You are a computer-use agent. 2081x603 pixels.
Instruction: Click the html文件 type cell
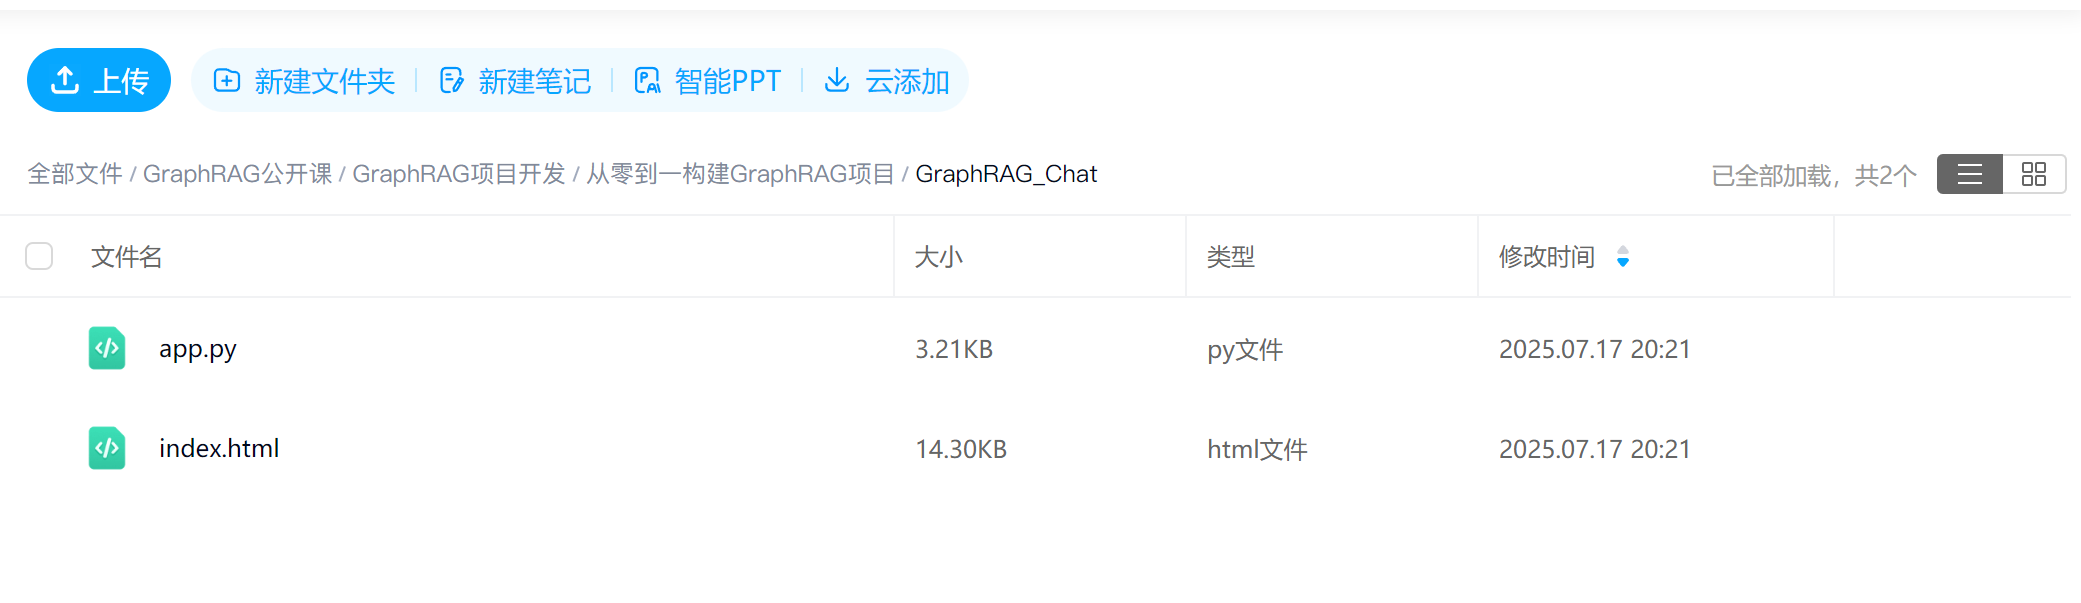pyautogui.click(x=1257, y=449)
